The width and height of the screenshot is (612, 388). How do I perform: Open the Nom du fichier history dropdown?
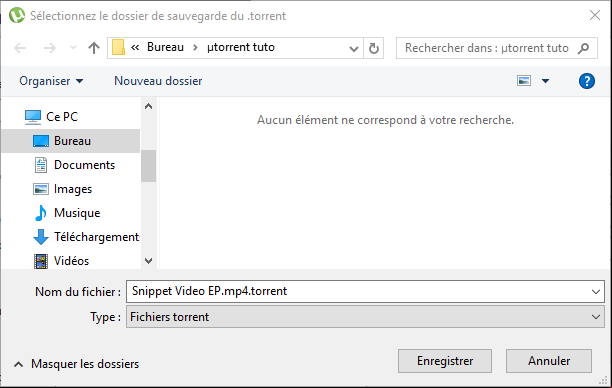click(596, 292)
